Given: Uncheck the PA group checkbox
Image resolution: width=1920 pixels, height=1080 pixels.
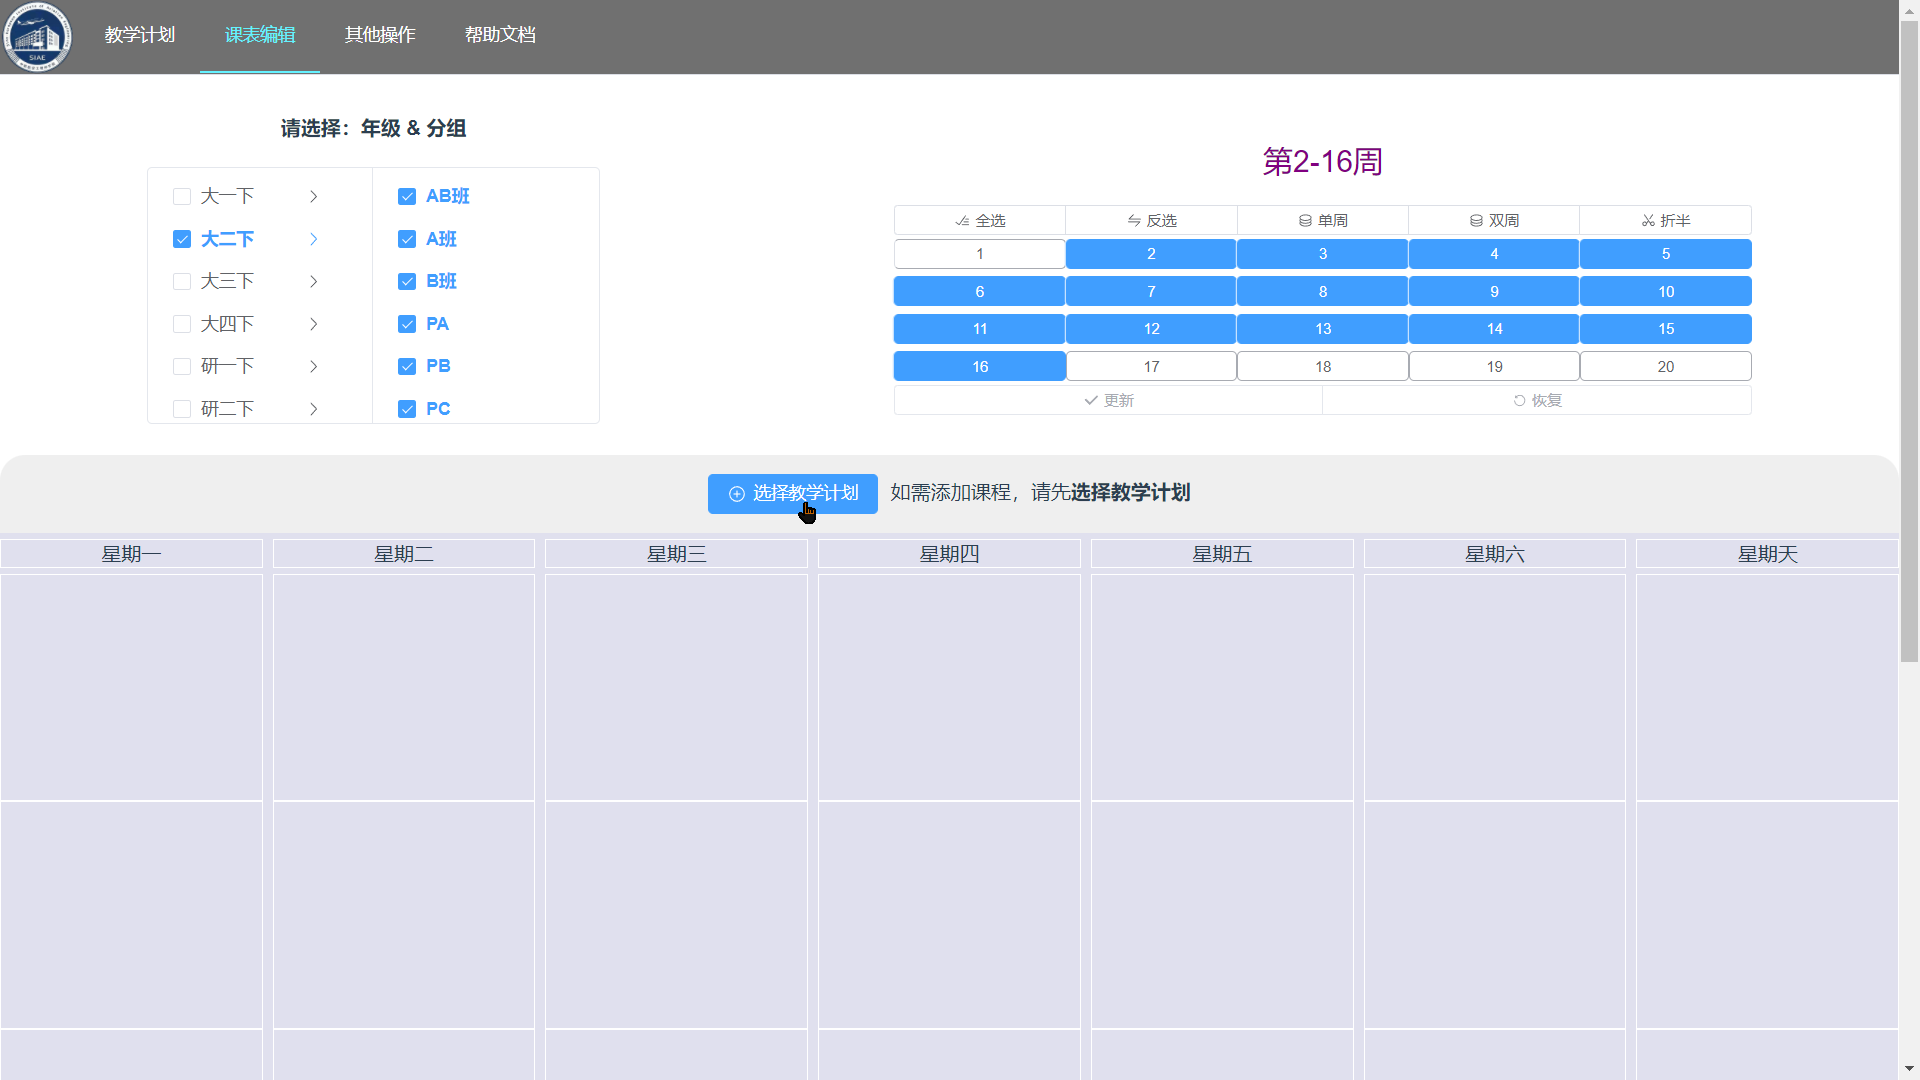Looking at the screenshot, I should click(x=407, y=324).
